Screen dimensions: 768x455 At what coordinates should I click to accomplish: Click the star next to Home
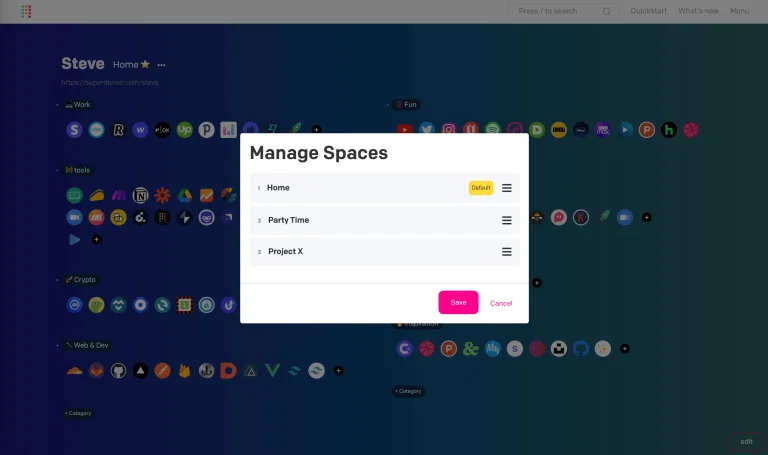coord(145,64)
